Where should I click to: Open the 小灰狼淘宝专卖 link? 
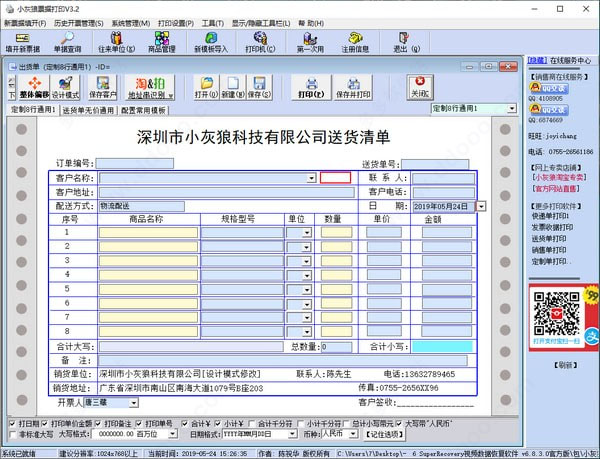561,176
